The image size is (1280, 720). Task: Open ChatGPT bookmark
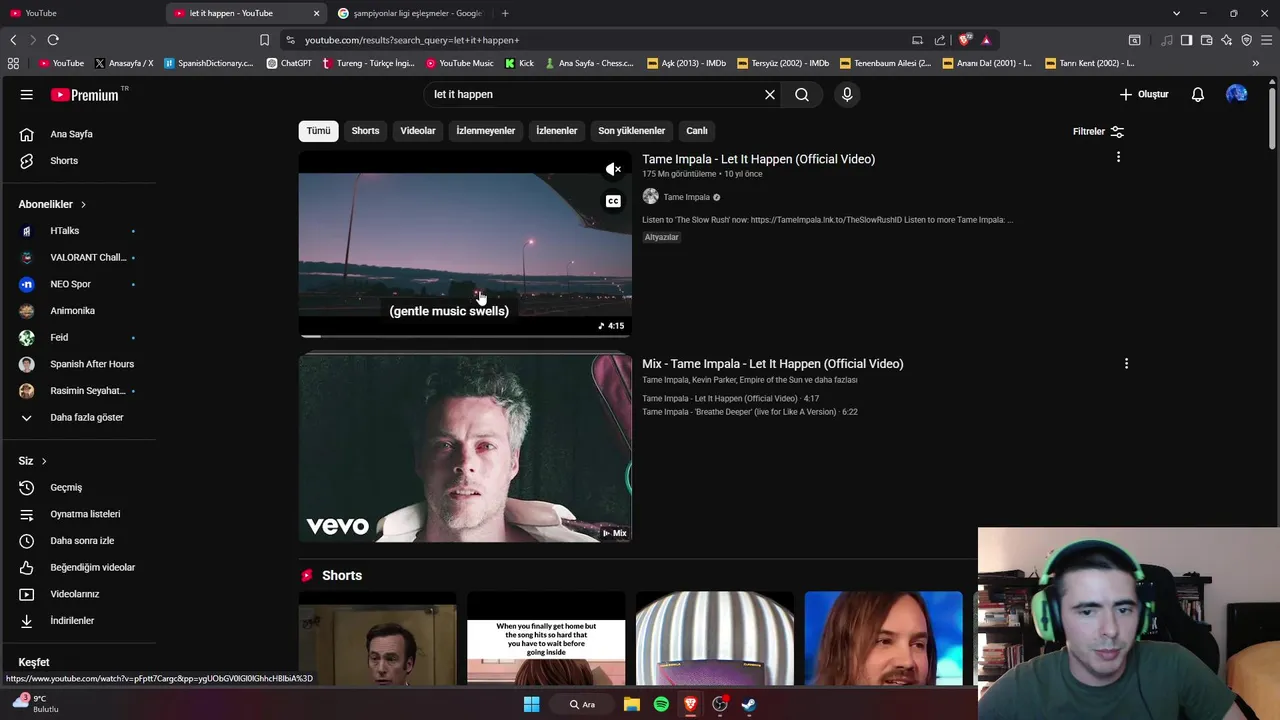pos(289,63)
